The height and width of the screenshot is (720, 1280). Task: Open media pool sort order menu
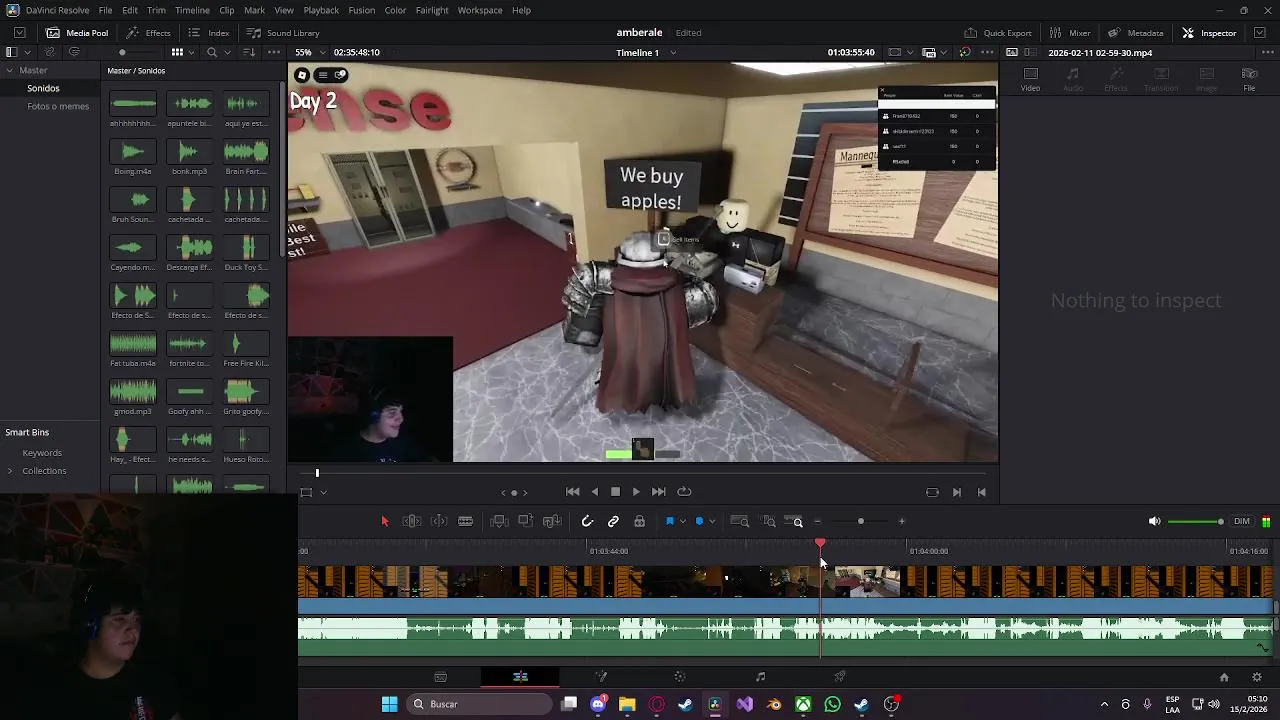(x=250, y=52)
